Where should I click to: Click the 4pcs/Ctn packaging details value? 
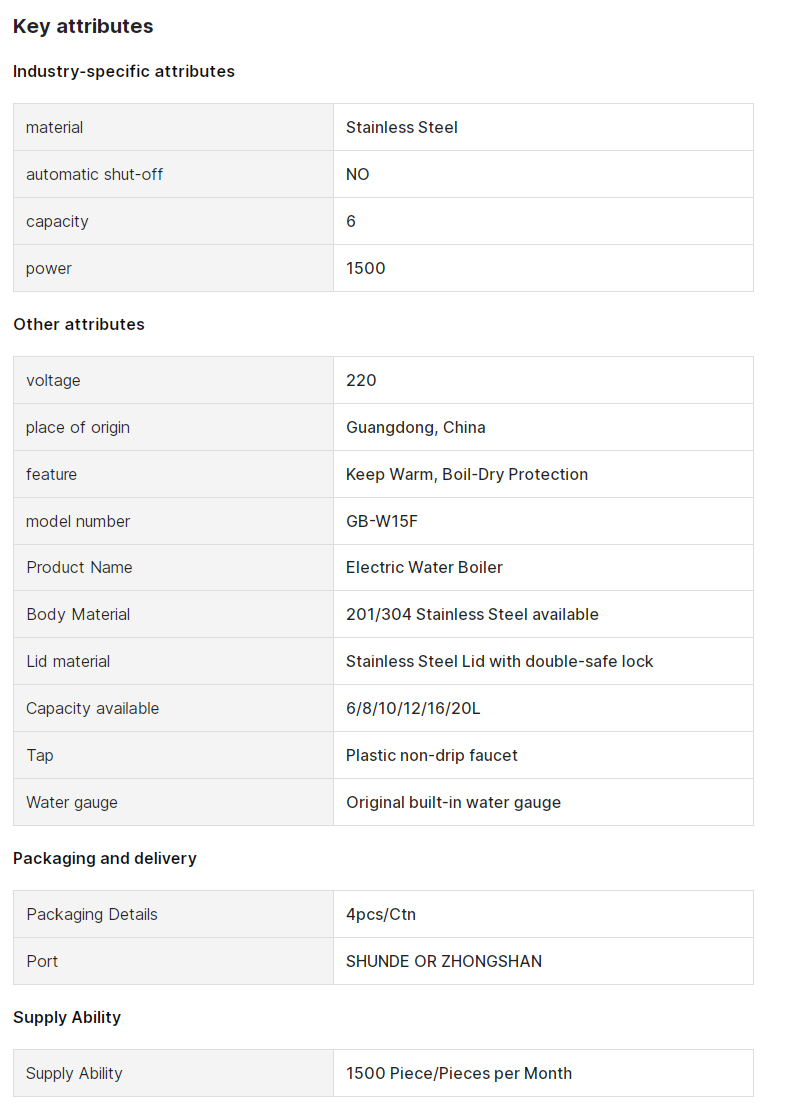pos(381,915)
